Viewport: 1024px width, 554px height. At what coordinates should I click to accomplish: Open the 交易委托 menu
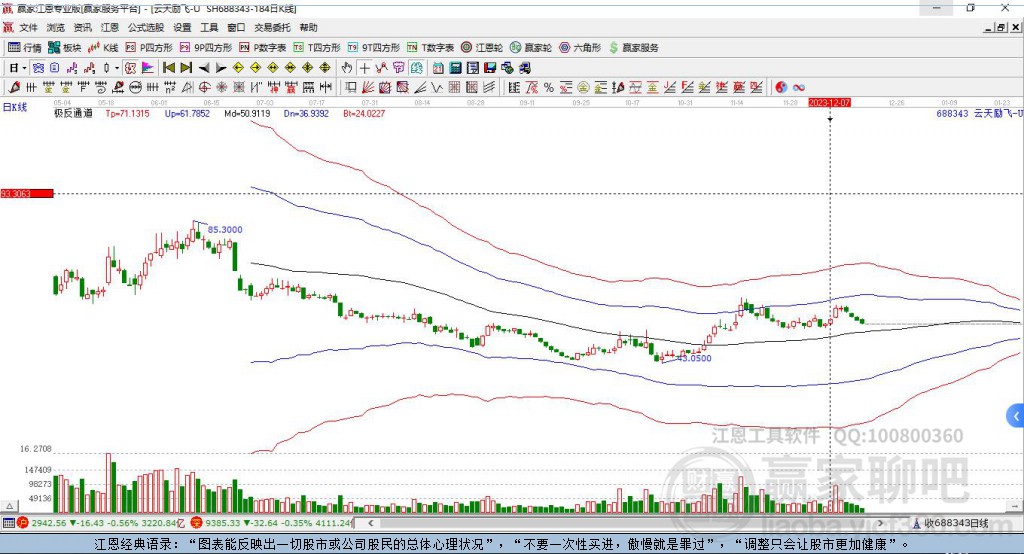(272, 27)
